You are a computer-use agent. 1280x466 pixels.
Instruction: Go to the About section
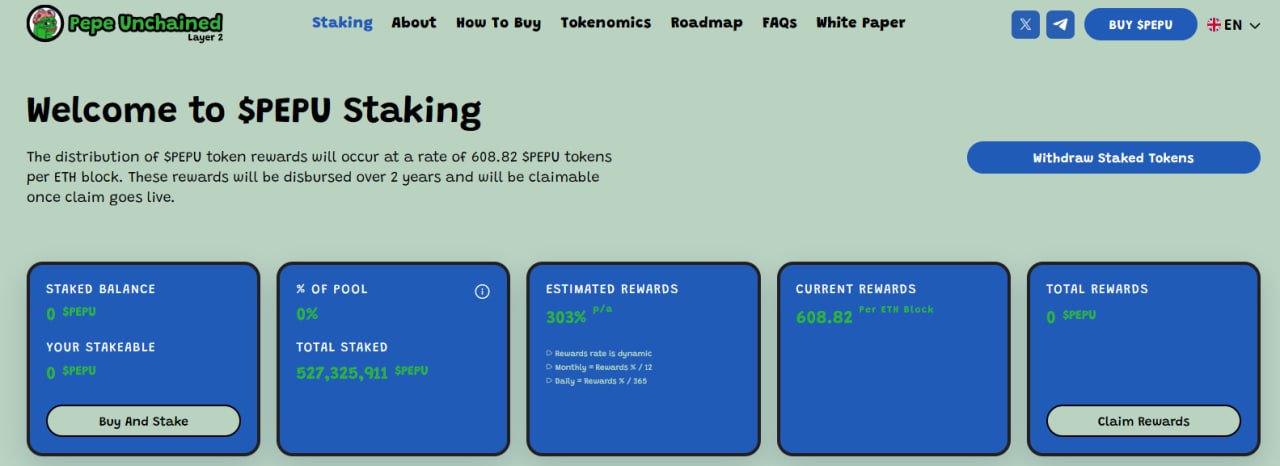tap(414, 22)
